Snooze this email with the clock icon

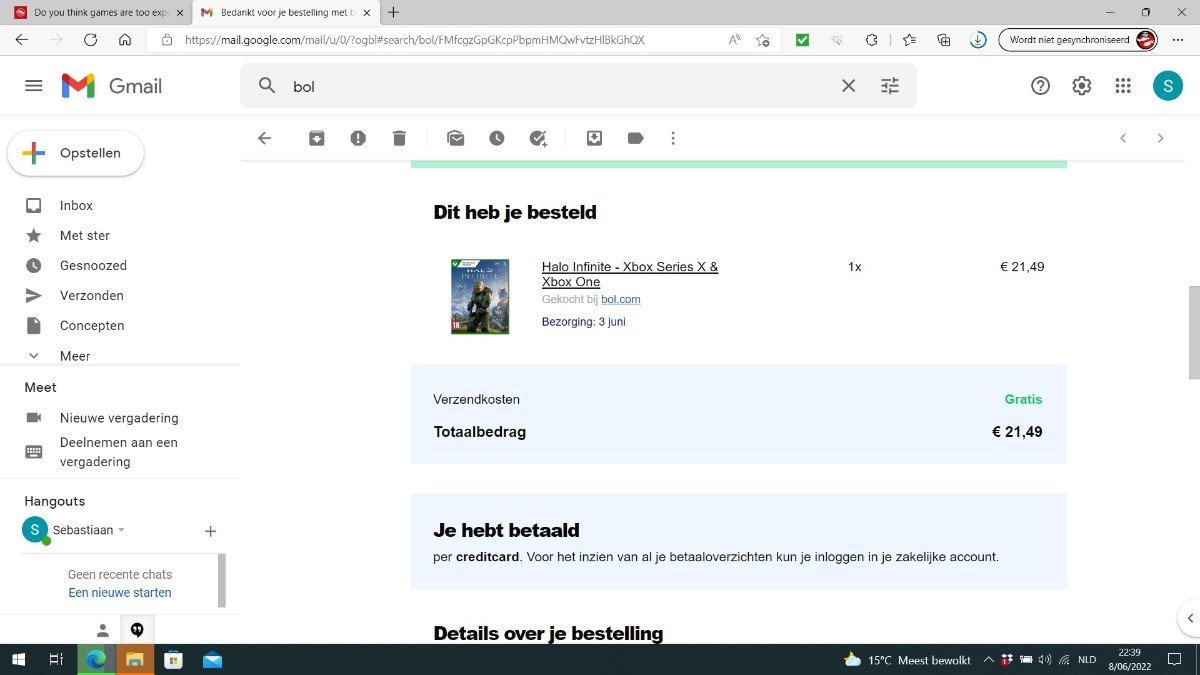(x=497, y=138)
